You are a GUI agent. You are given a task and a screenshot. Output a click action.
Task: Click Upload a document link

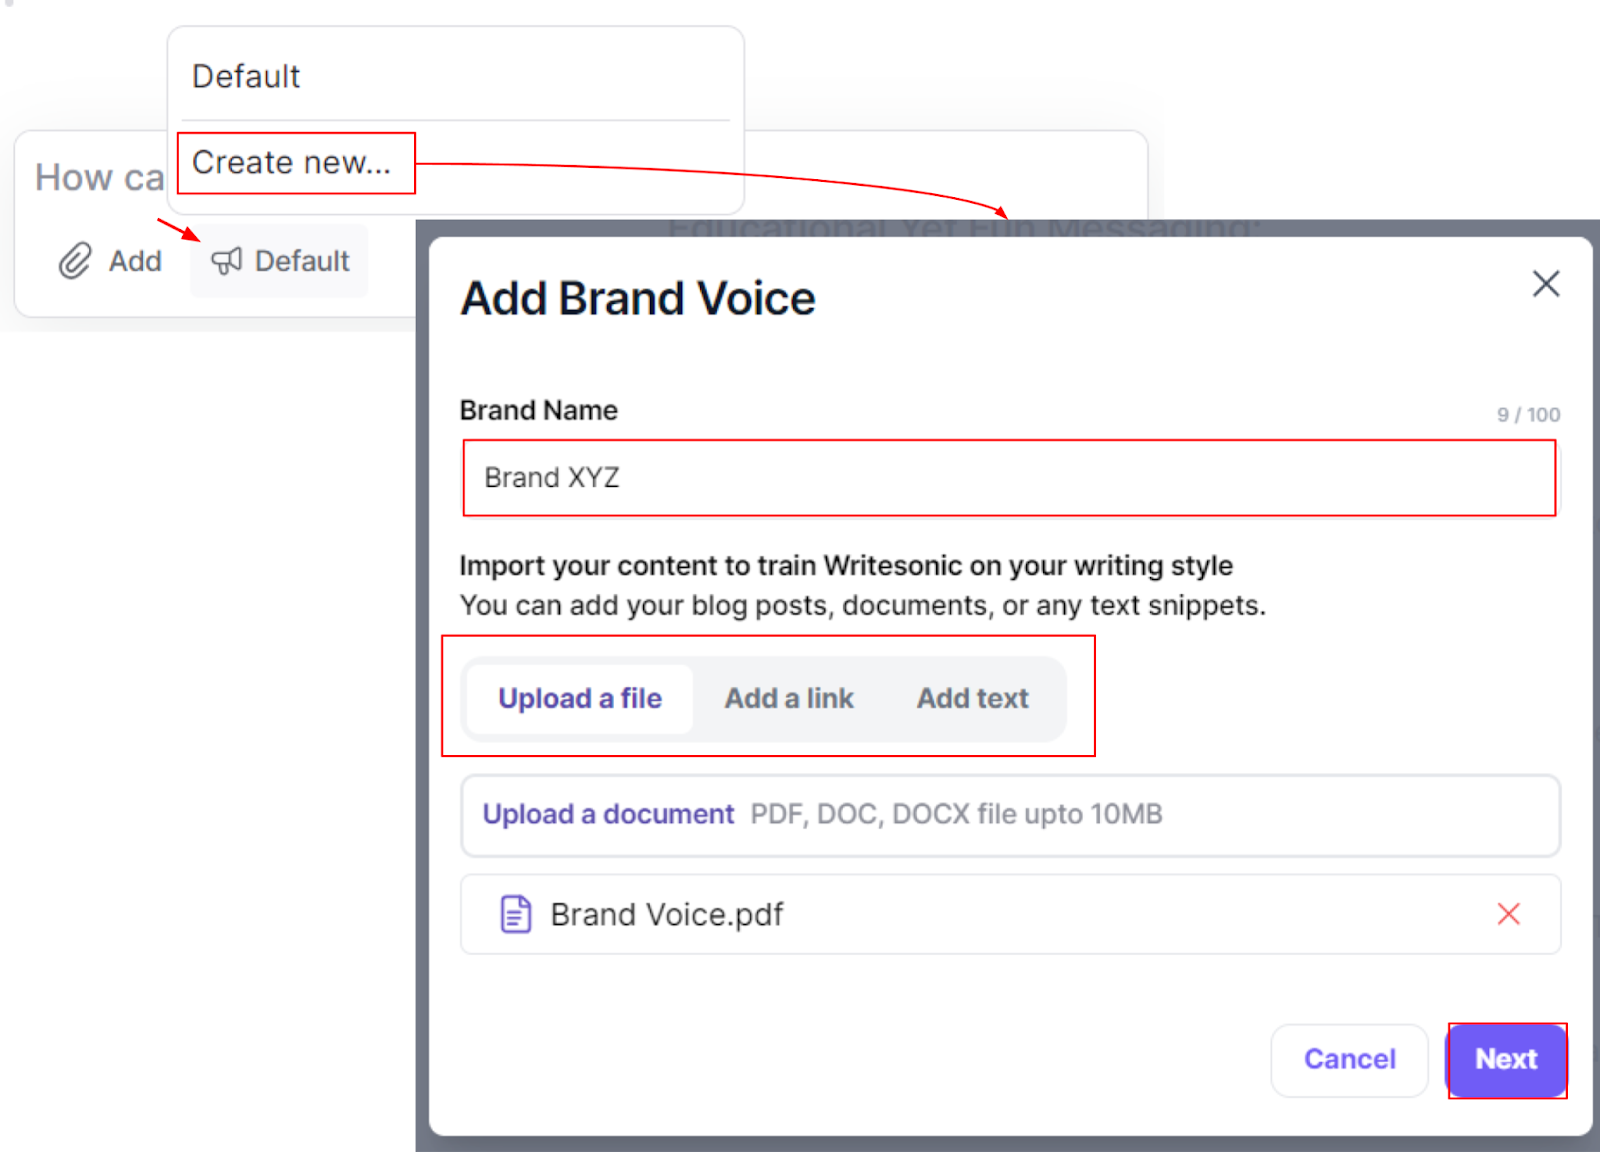pyautogui.click(x=608, y=814)
